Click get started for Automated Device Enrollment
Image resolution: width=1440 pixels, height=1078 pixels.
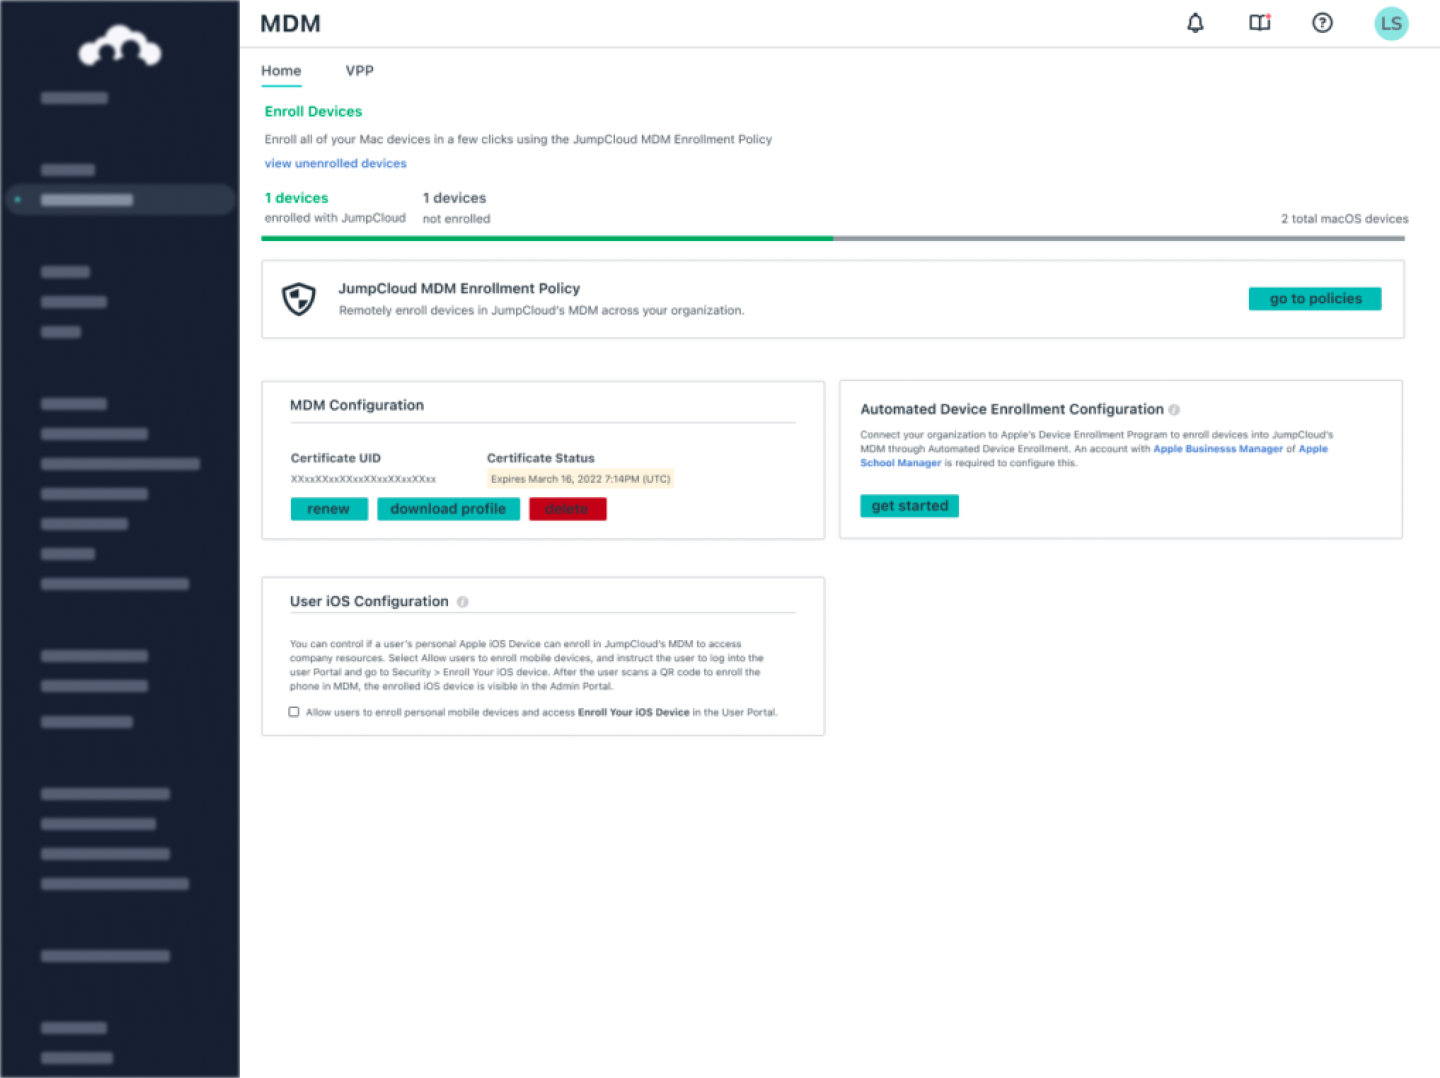(909, 505)
